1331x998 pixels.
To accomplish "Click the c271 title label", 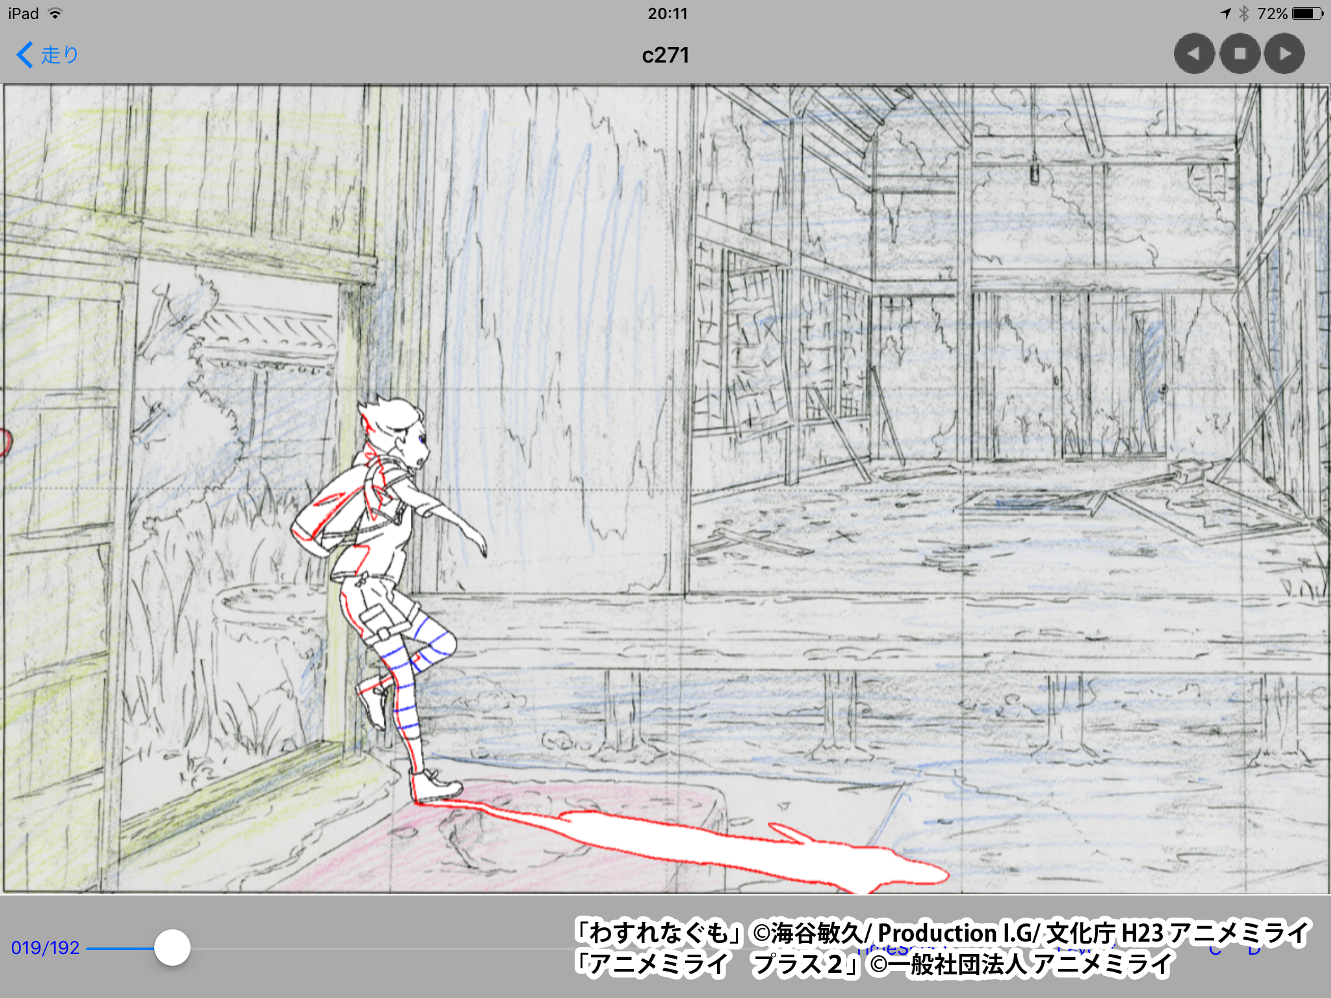I will (666, 55).
